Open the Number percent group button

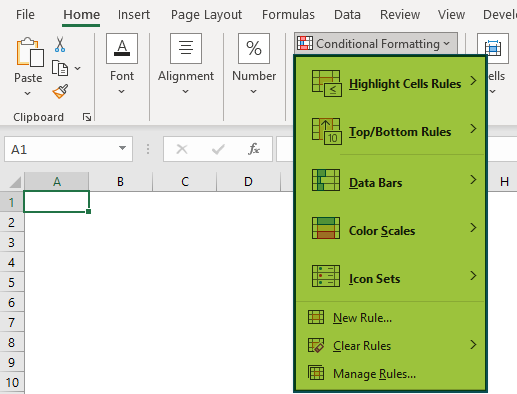(x=254, y=48)
